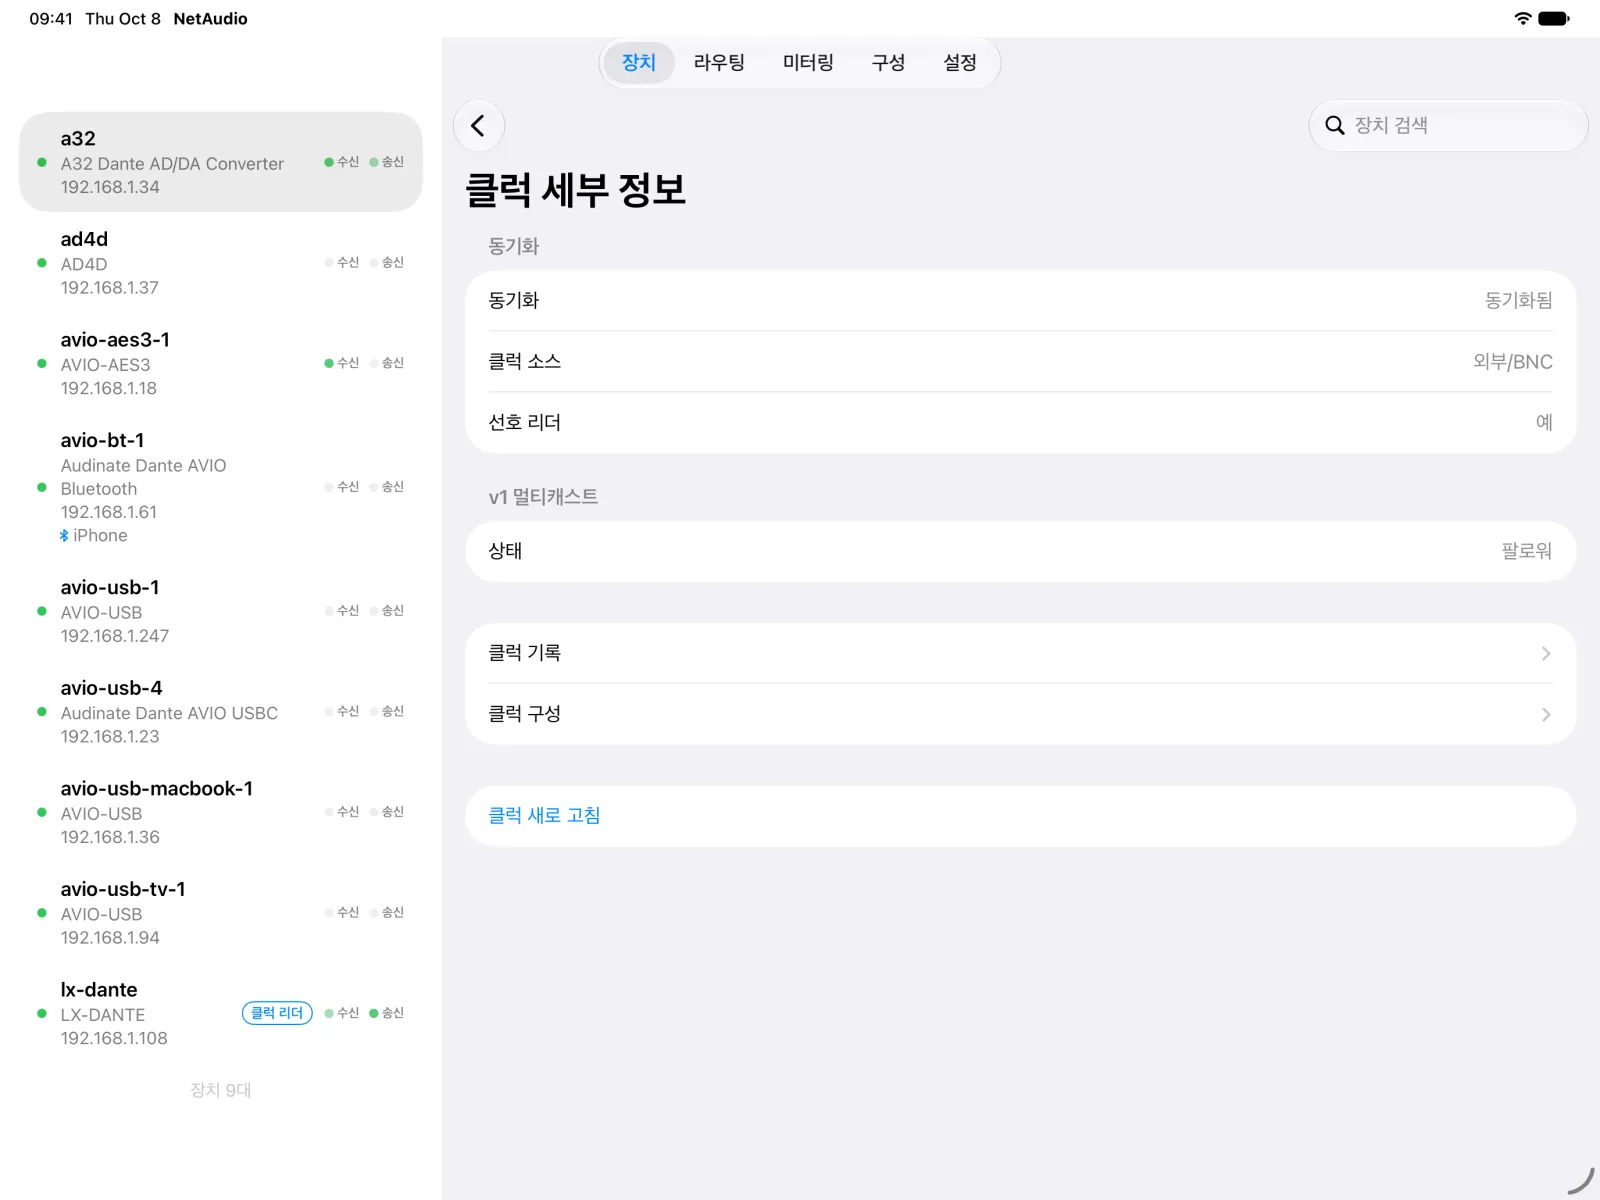Click the 송신 indicator for a32

pos(387,162)
